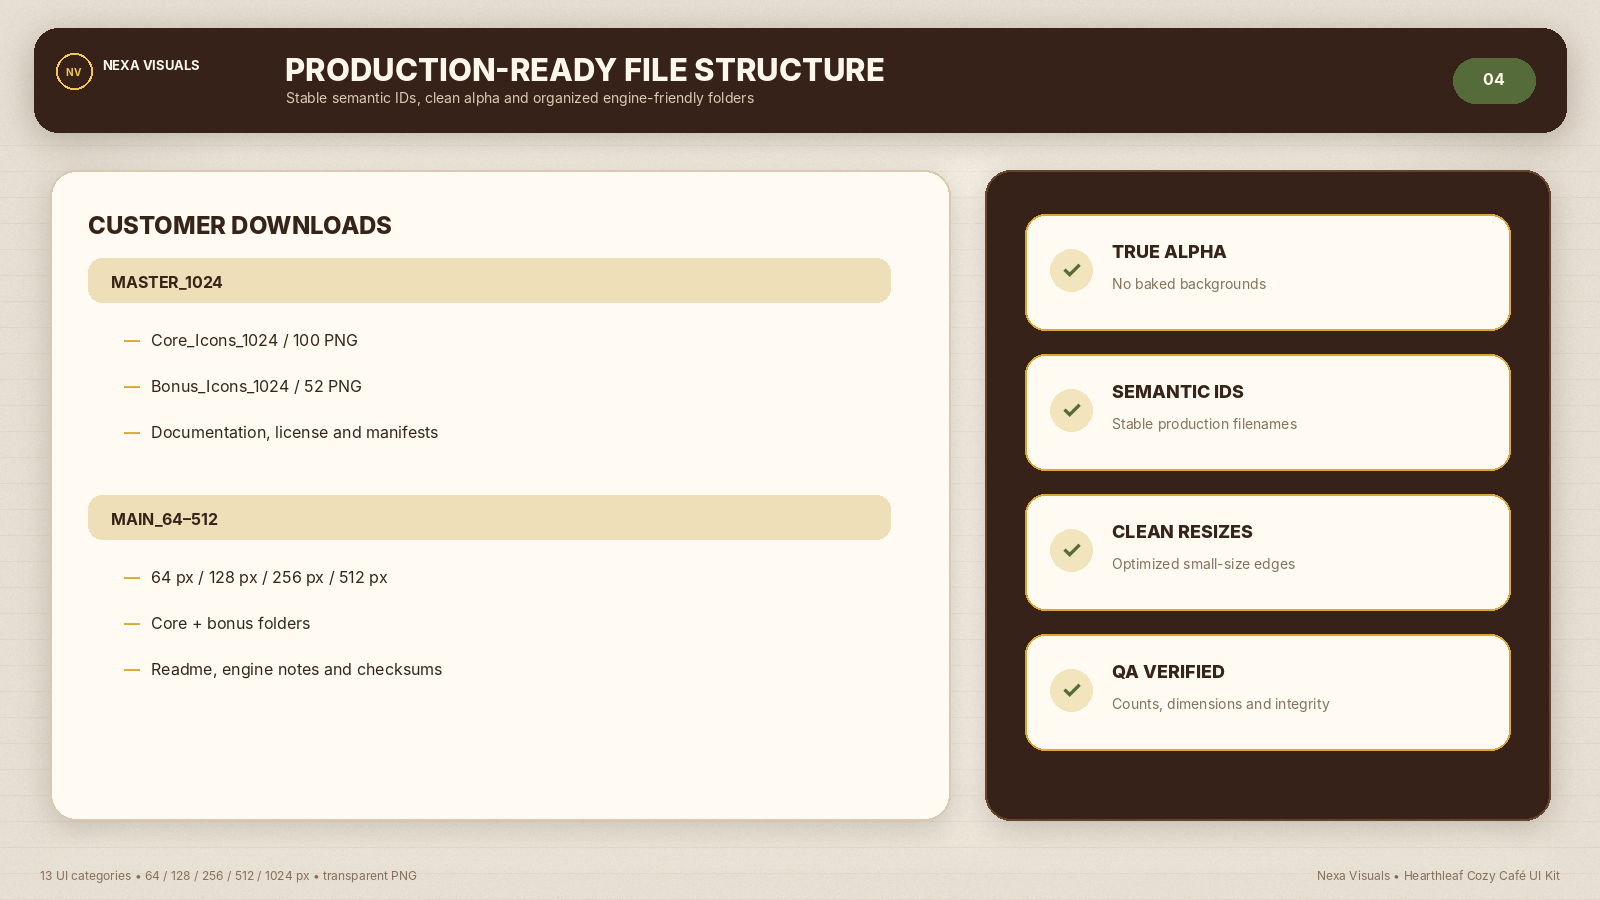Click Readme, engine notes and checksums line

[296, 669]
